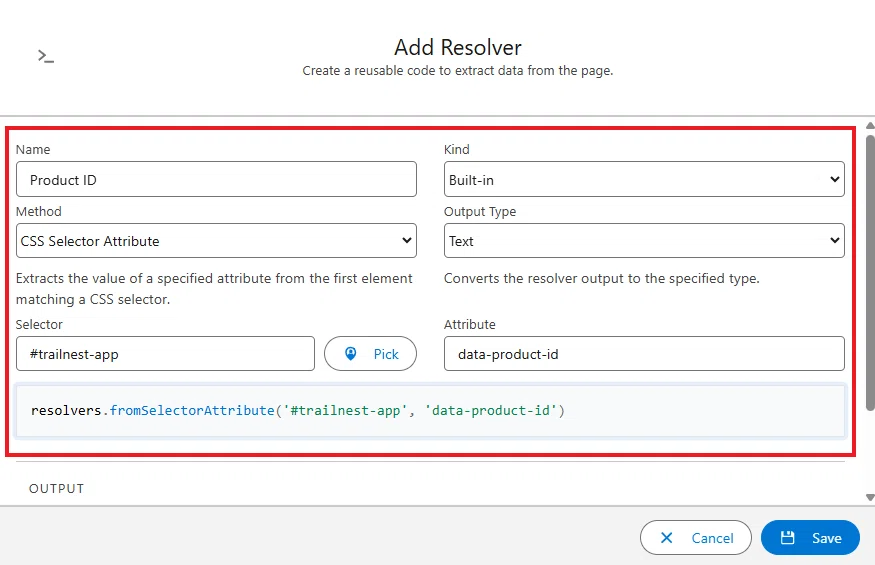Click the 'Extracts the value' method description
Image resolution: width=875 pixels, height=565 pixels.
point(214,289)
